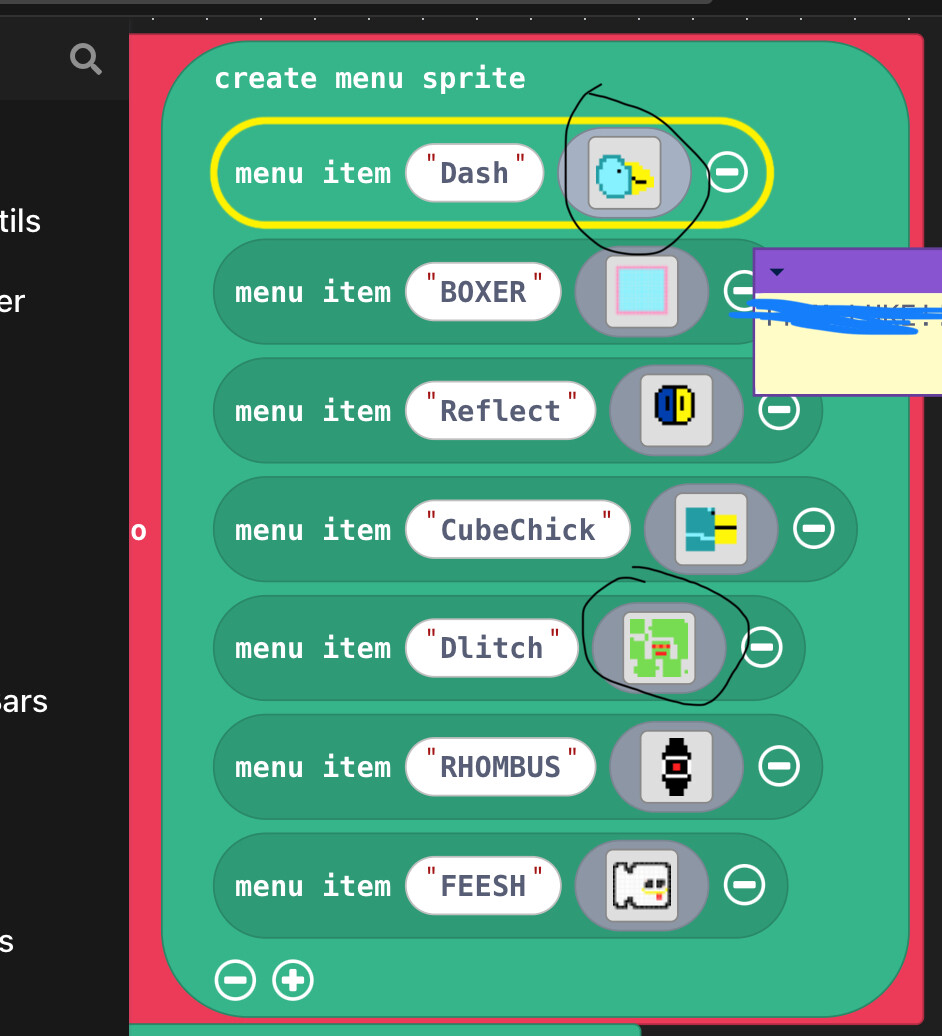The image size is (942, 1036).
Task: Open the CubeChick sprite image editor
Action: coord(711,529)
